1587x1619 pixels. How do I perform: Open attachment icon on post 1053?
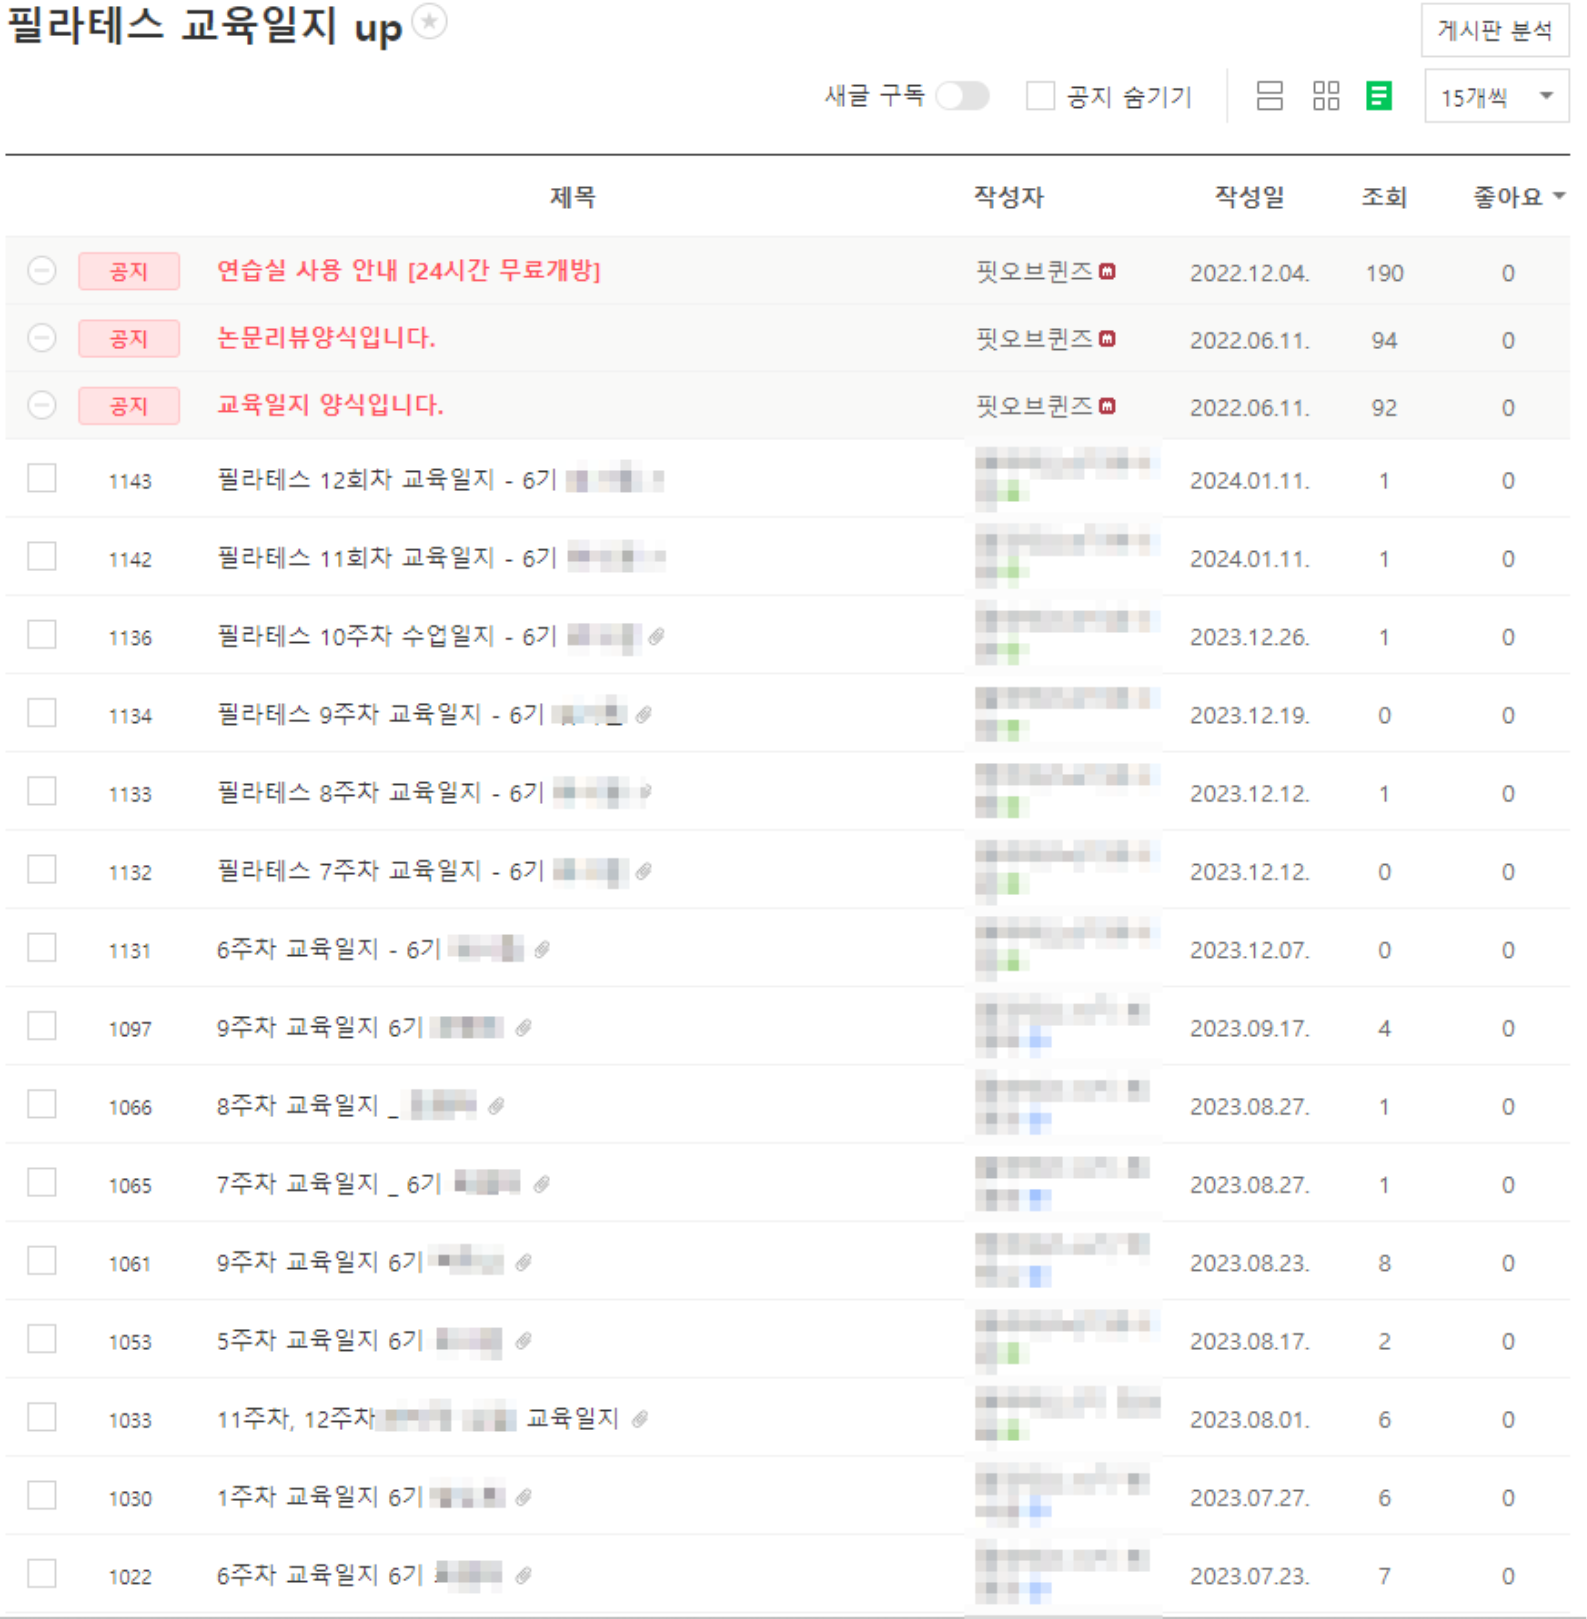click(x=523, y=1340)
